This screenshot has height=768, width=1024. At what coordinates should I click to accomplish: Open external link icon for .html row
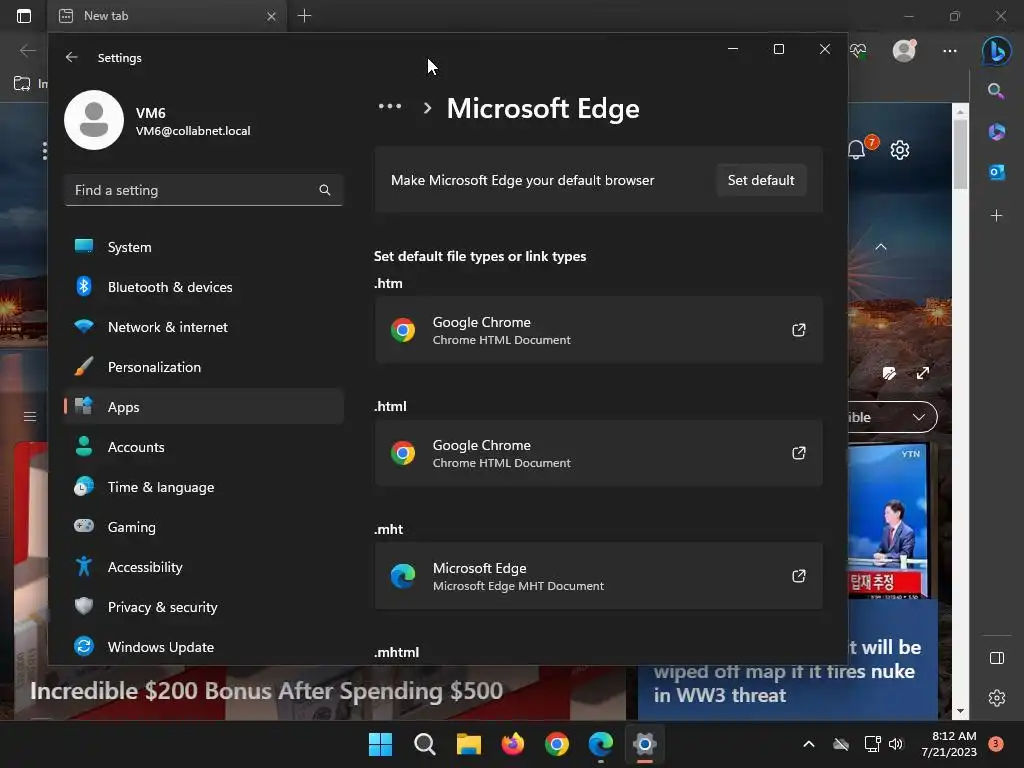tap(798, 453)
